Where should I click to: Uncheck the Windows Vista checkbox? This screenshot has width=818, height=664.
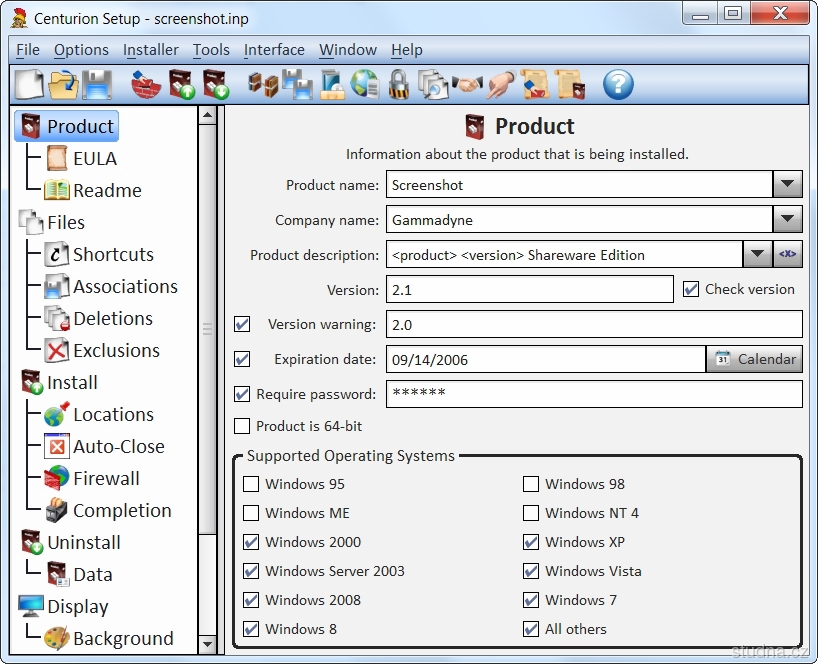pyautogui.click(x=531, y=571)
